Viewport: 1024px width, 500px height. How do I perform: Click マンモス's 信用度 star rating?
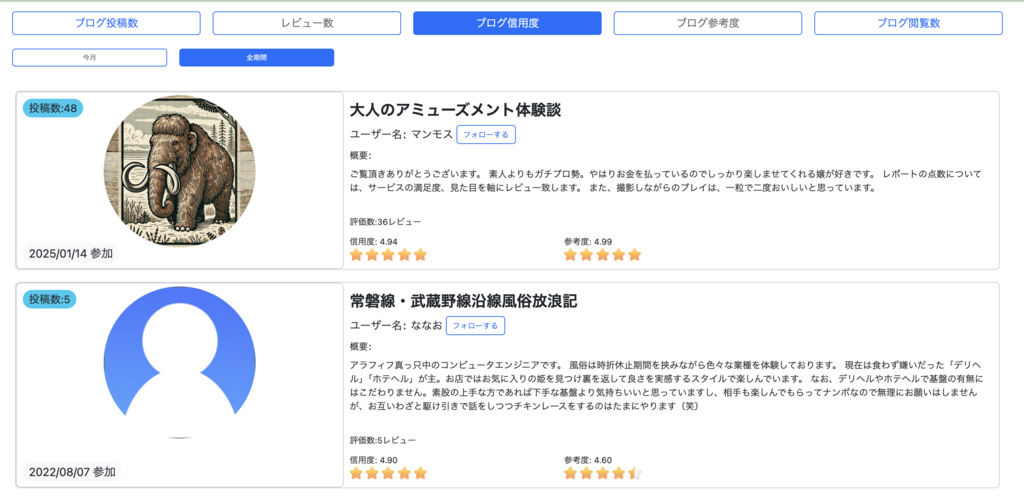(x=388, y=255)
